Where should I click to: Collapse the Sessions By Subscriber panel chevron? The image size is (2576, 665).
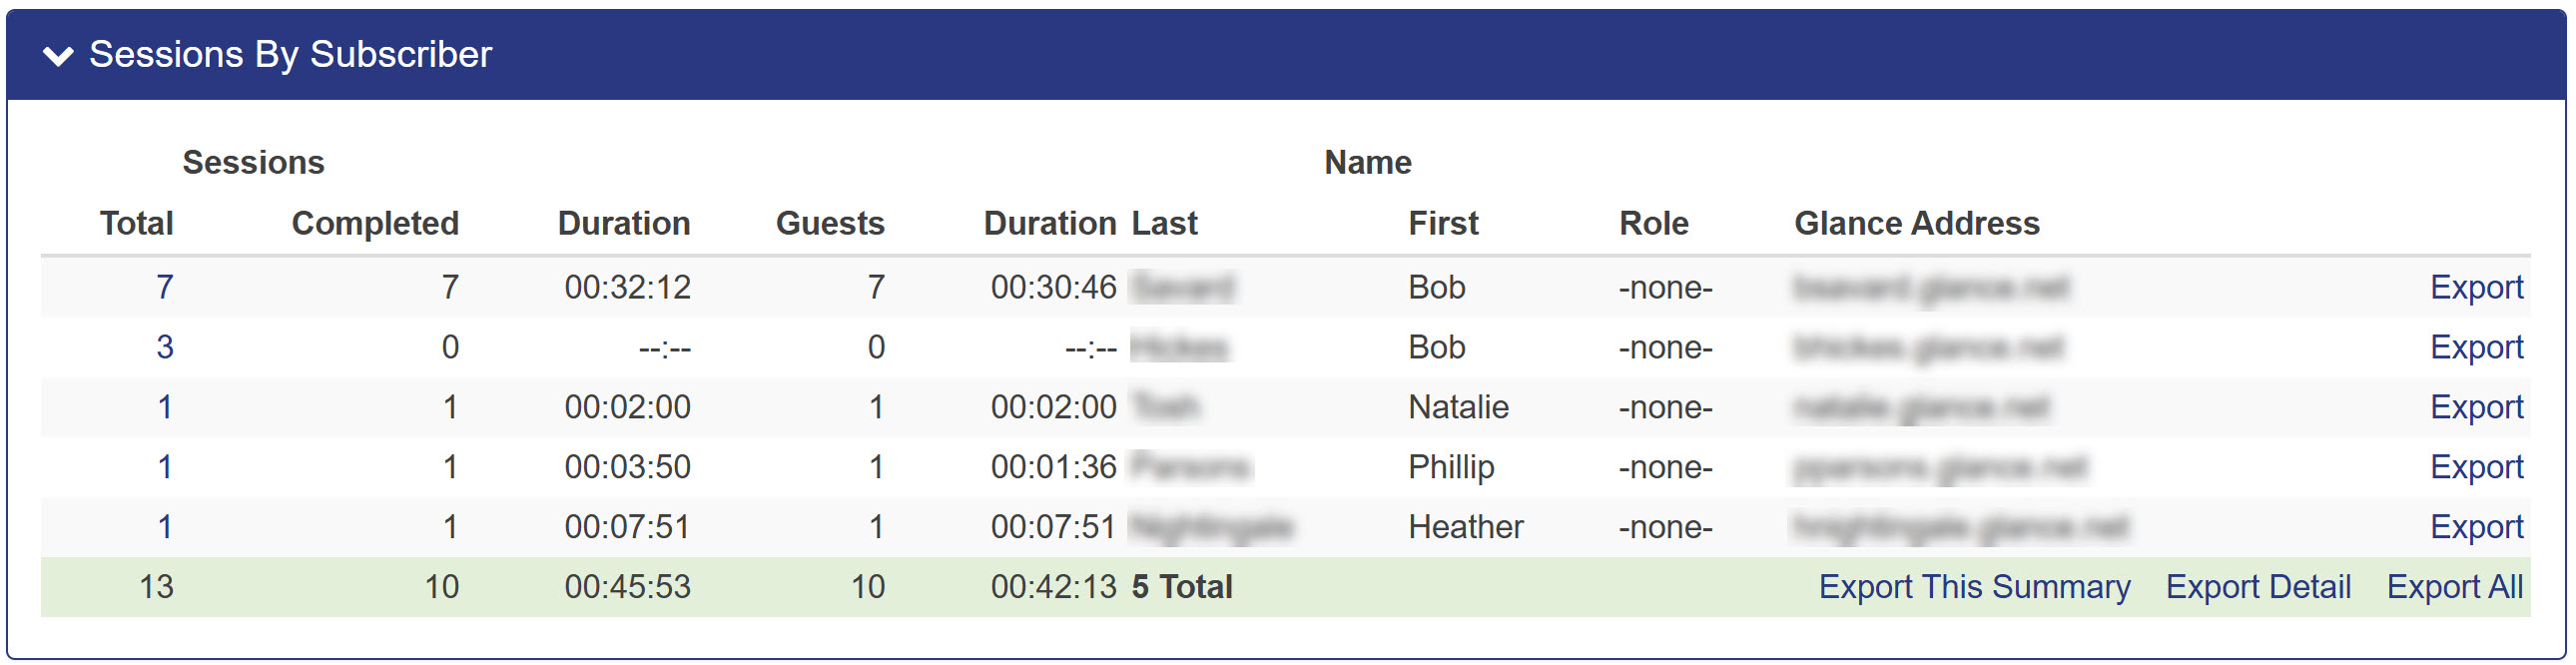pos(59,56)
